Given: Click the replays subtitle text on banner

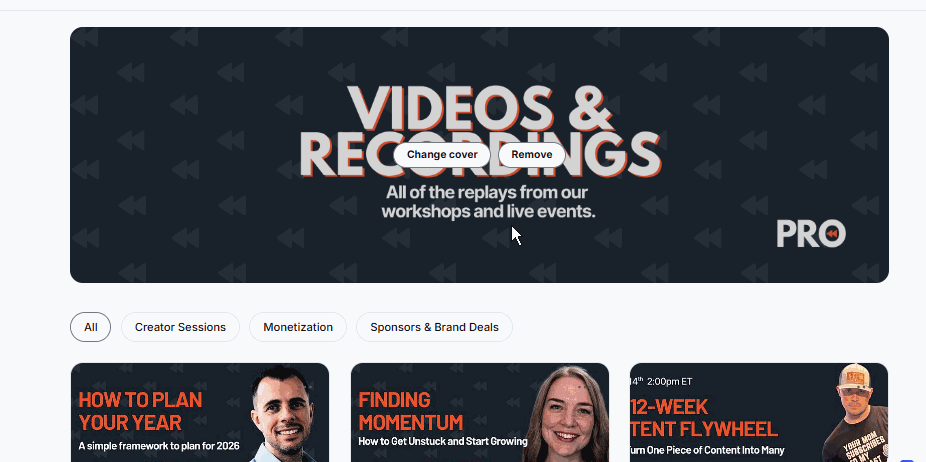Looking at the screenshot, I should (x=488, y=201).
